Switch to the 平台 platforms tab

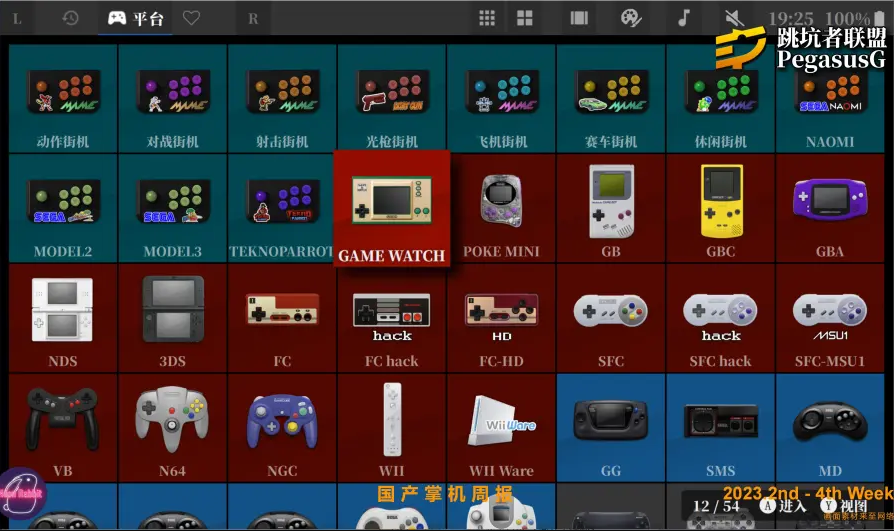[x=135, y=18]
